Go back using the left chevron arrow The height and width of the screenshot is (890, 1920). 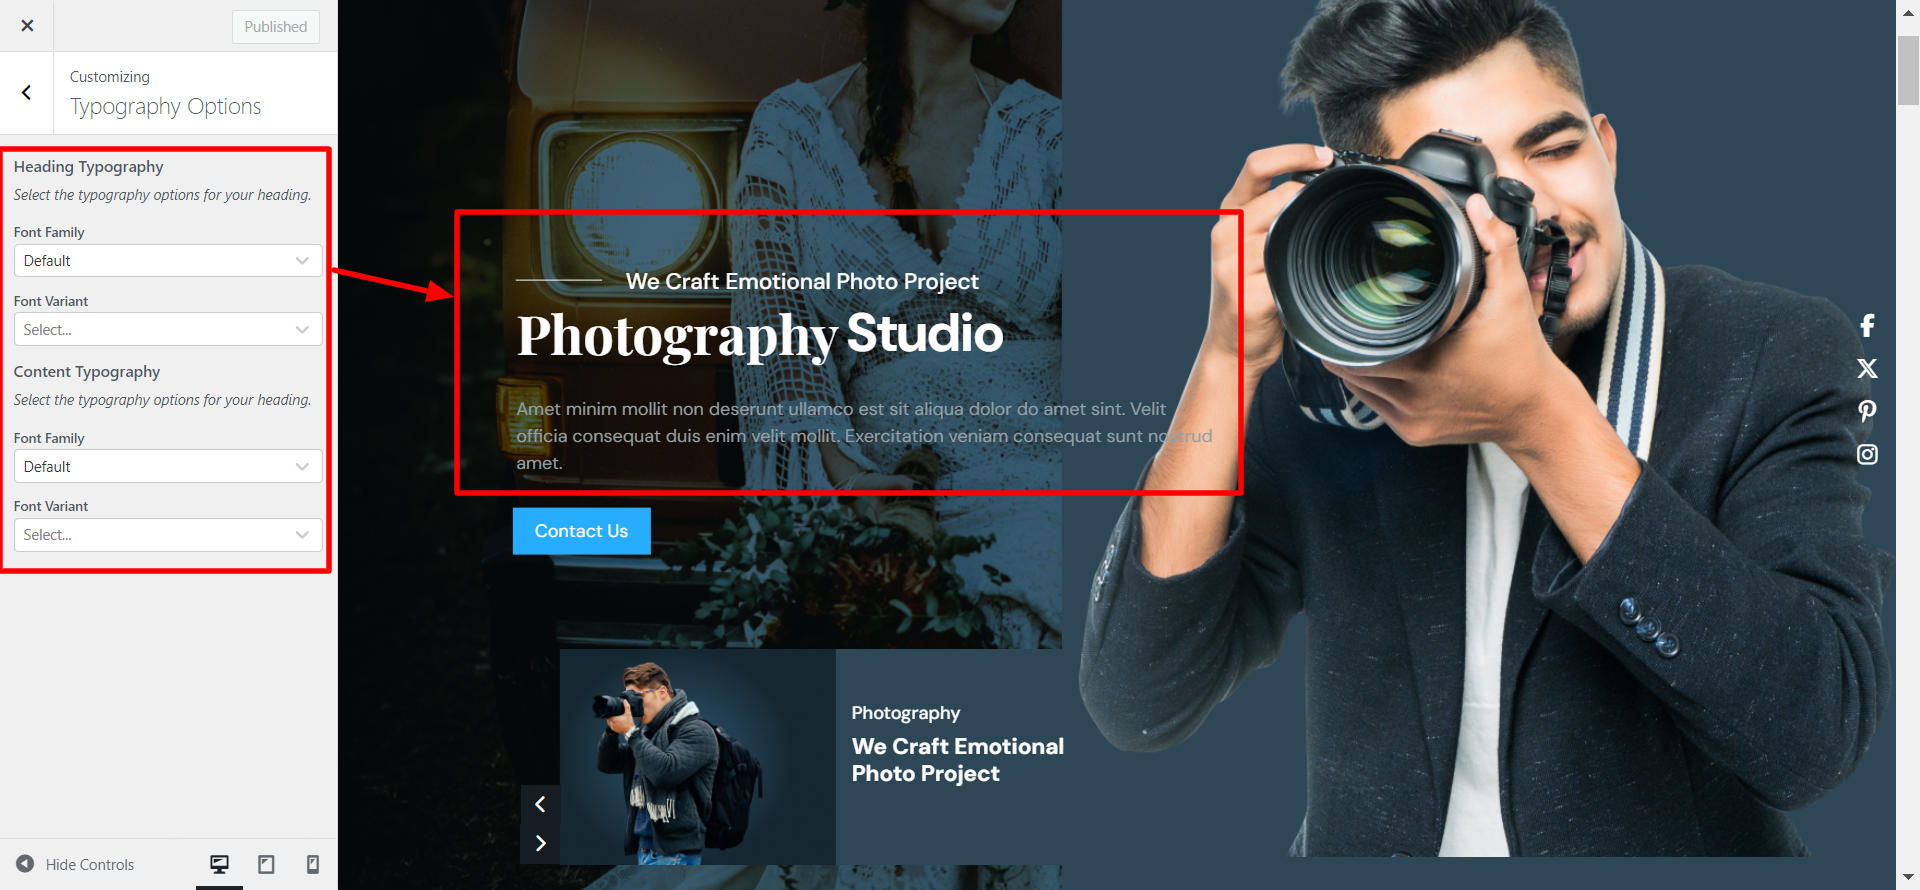(x=27, y=93)
